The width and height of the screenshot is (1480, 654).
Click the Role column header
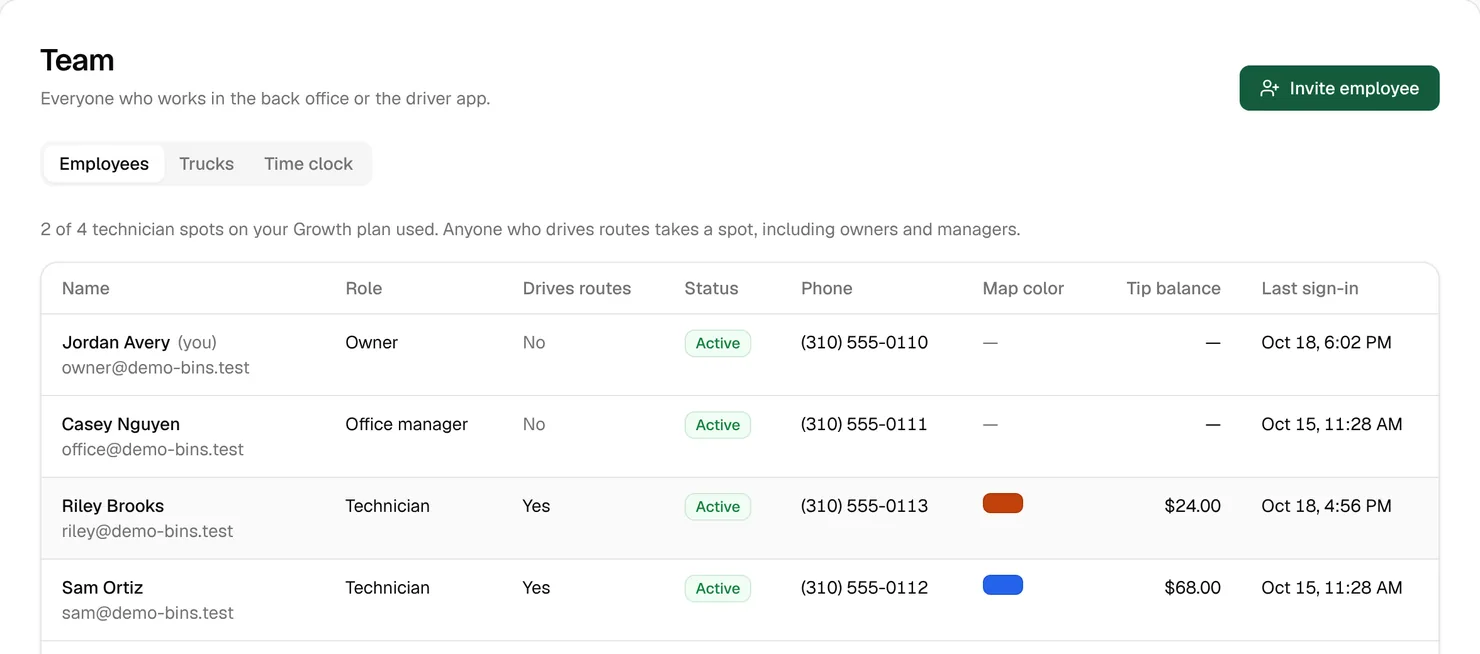click(x=364, y=288)
